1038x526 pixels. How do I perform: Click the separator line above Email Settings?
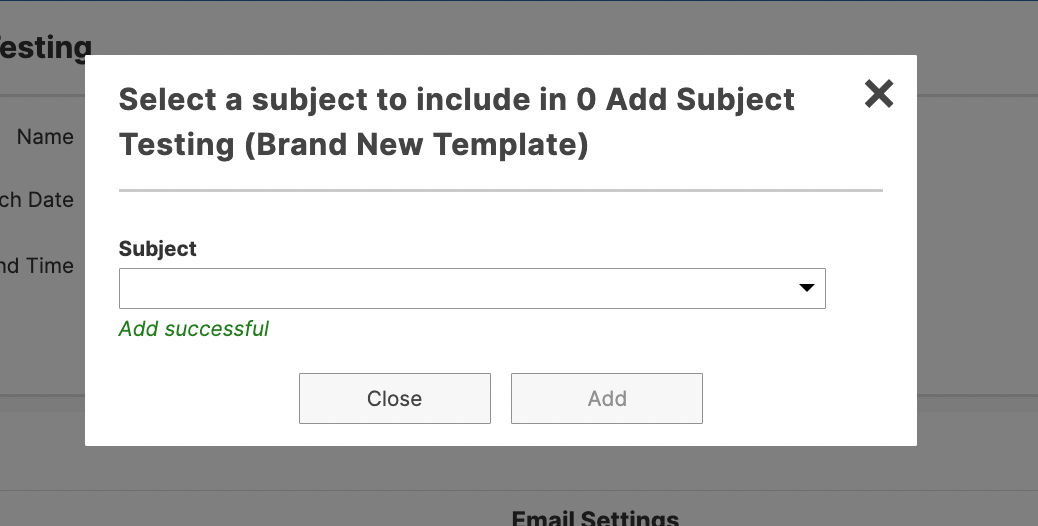click(x=519, y=490)
